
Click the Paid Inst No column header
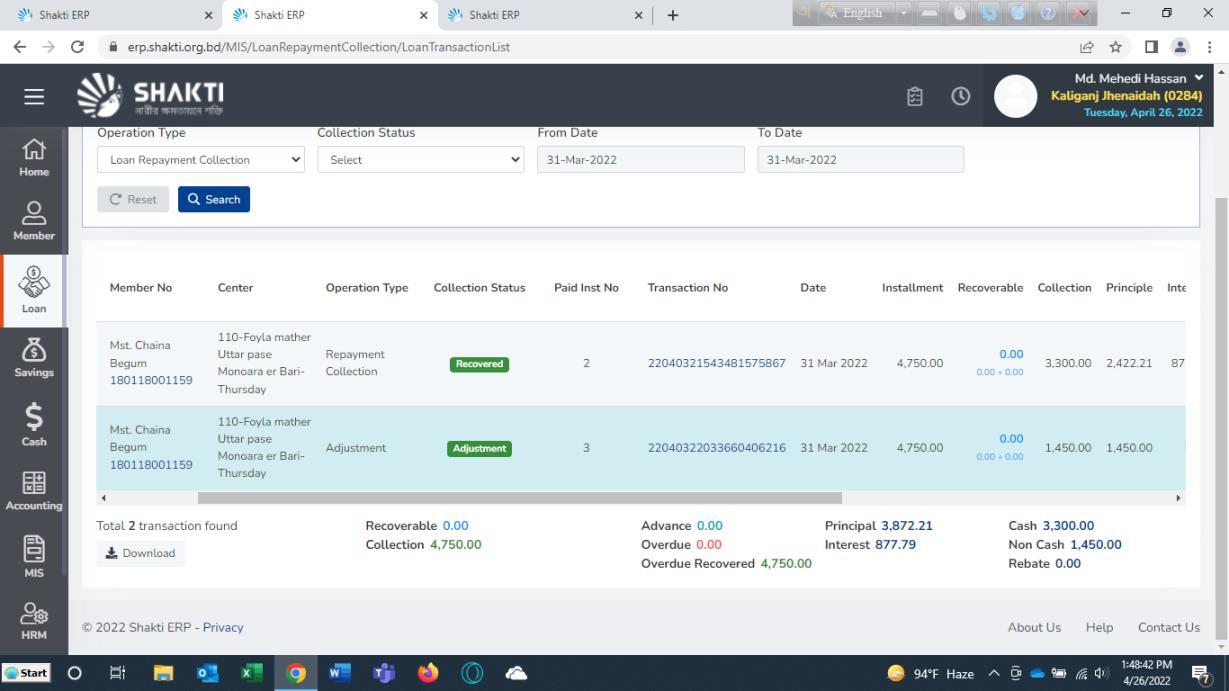[x=586, y=288]
